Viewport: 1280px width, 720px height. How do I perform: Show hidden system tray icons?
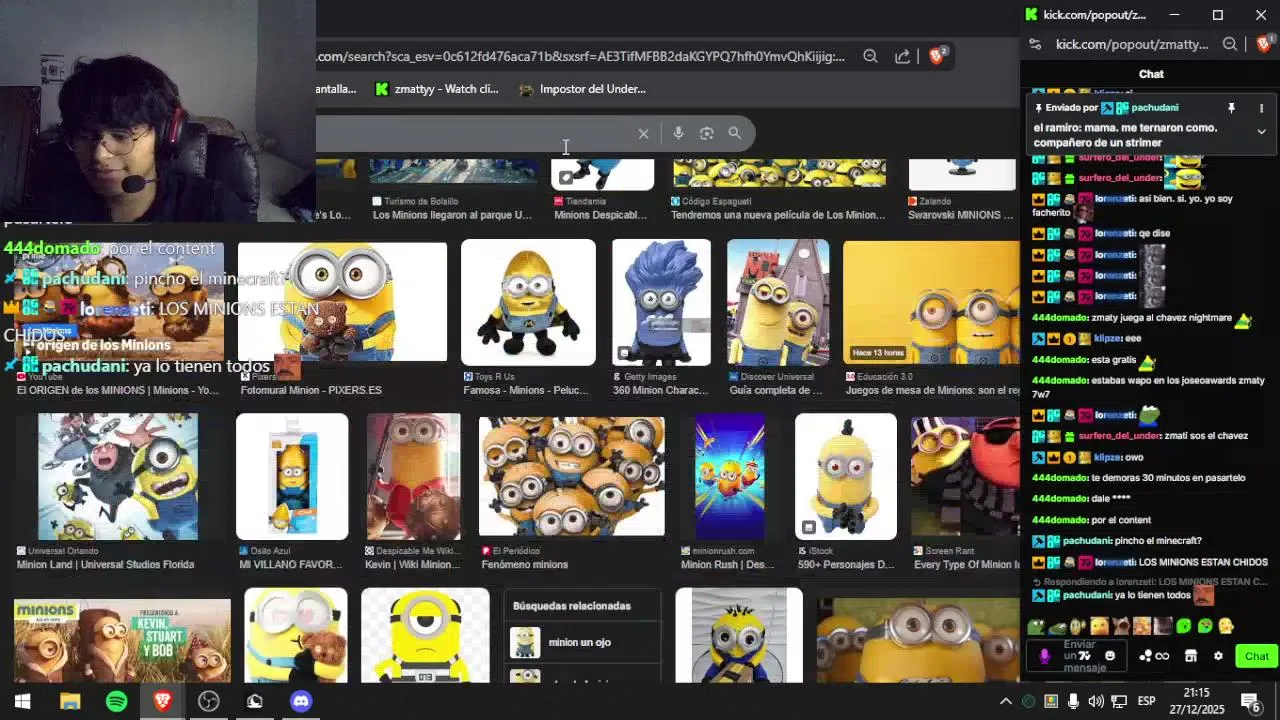[1006, 701]
